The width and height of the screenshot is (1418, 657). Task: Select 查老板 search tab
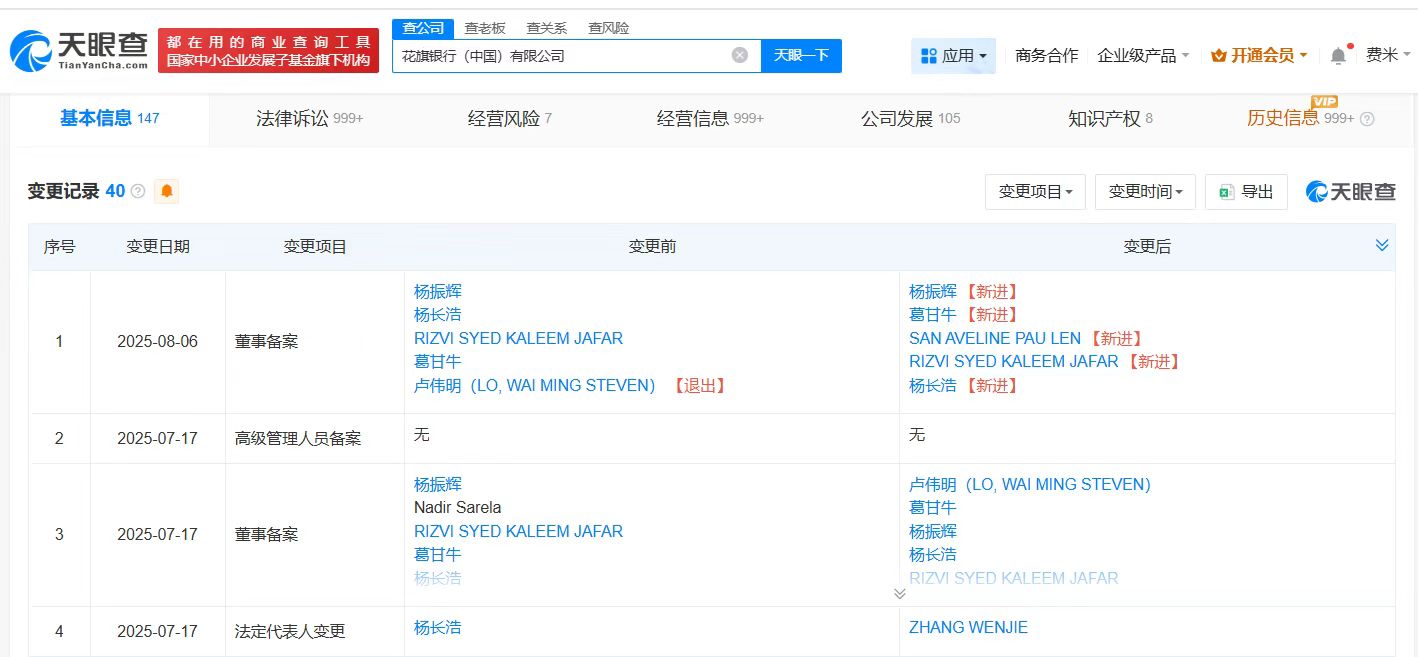[485, 28]
